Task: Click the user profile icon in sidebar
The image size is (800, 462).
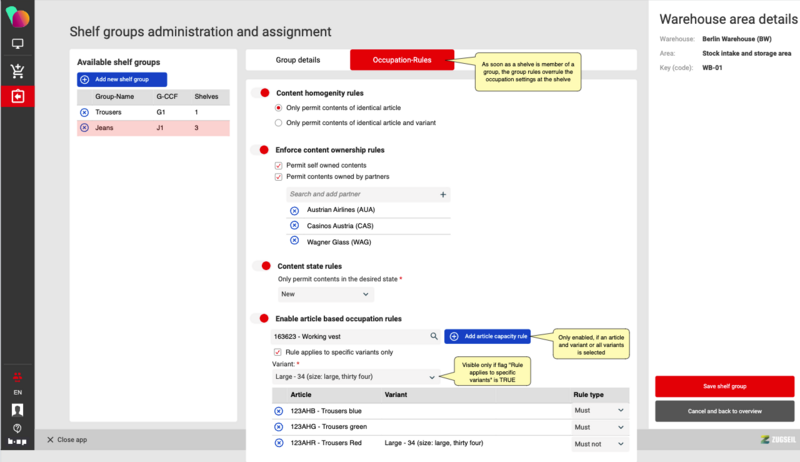Action: point(17,410)
